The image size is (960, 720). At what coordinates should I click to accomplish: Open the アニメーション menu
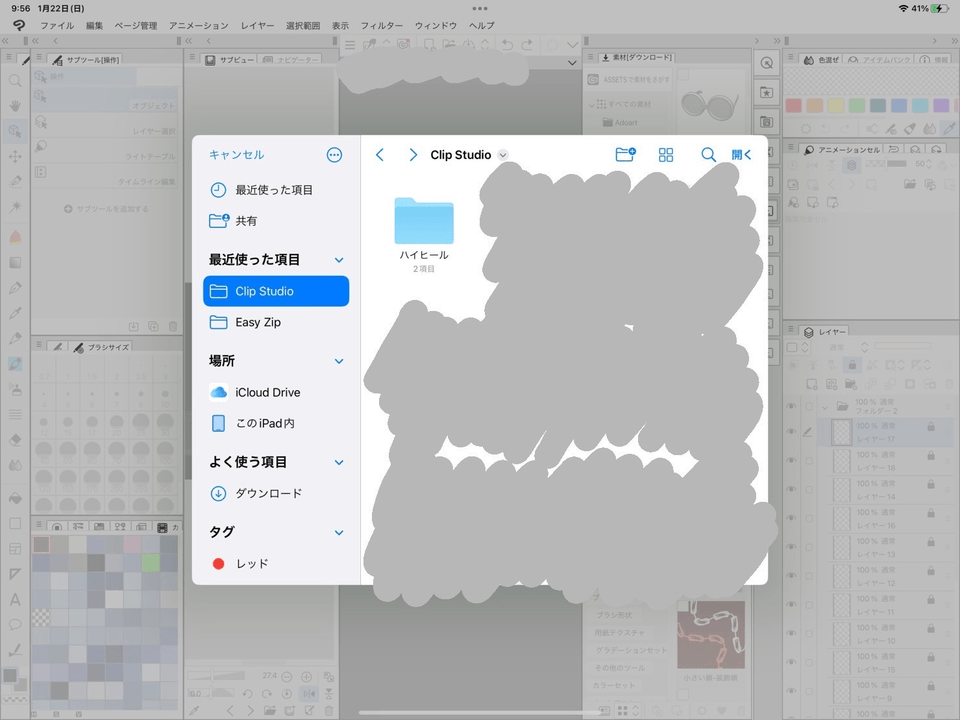198,26
